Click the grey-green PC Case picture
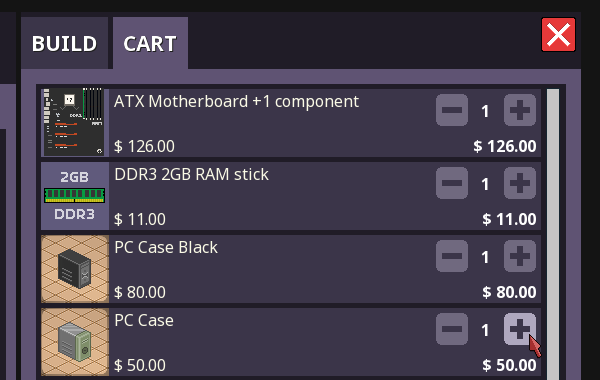 pos(75,342)
